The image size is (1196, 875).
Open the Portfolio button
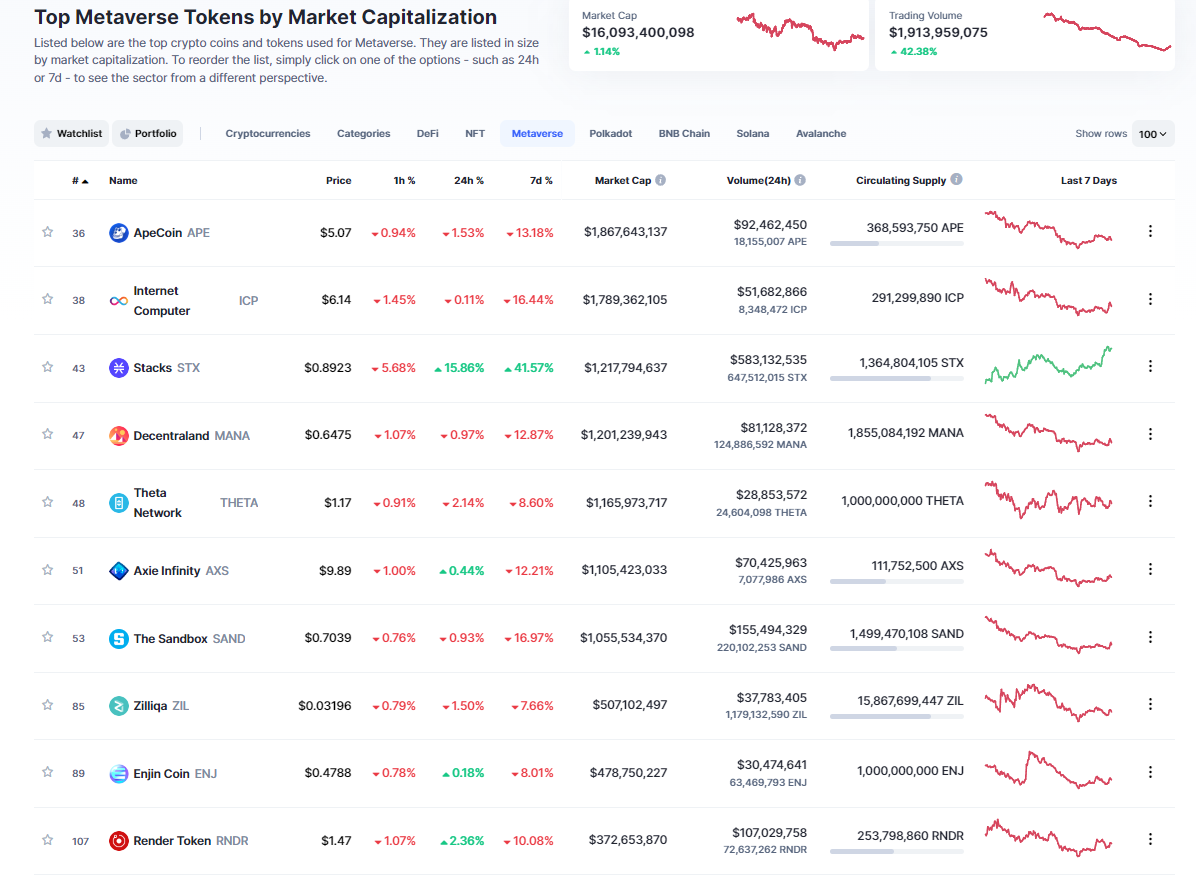(x=147, y=134)
